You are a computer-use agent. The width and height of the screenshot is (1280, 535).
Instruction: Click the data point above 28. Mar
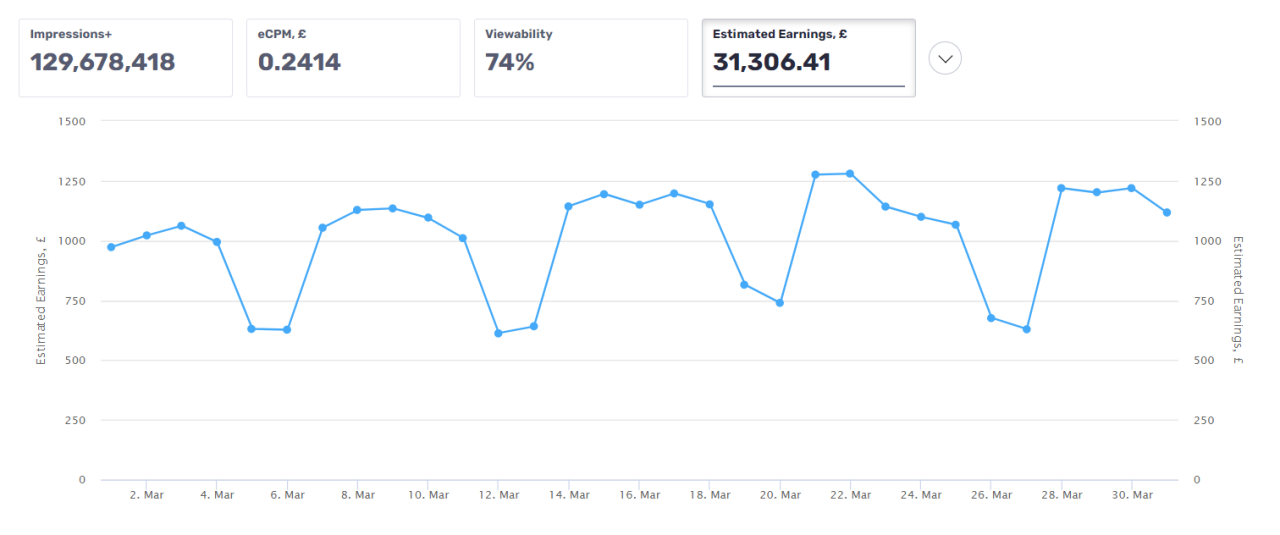point(1061,188)
